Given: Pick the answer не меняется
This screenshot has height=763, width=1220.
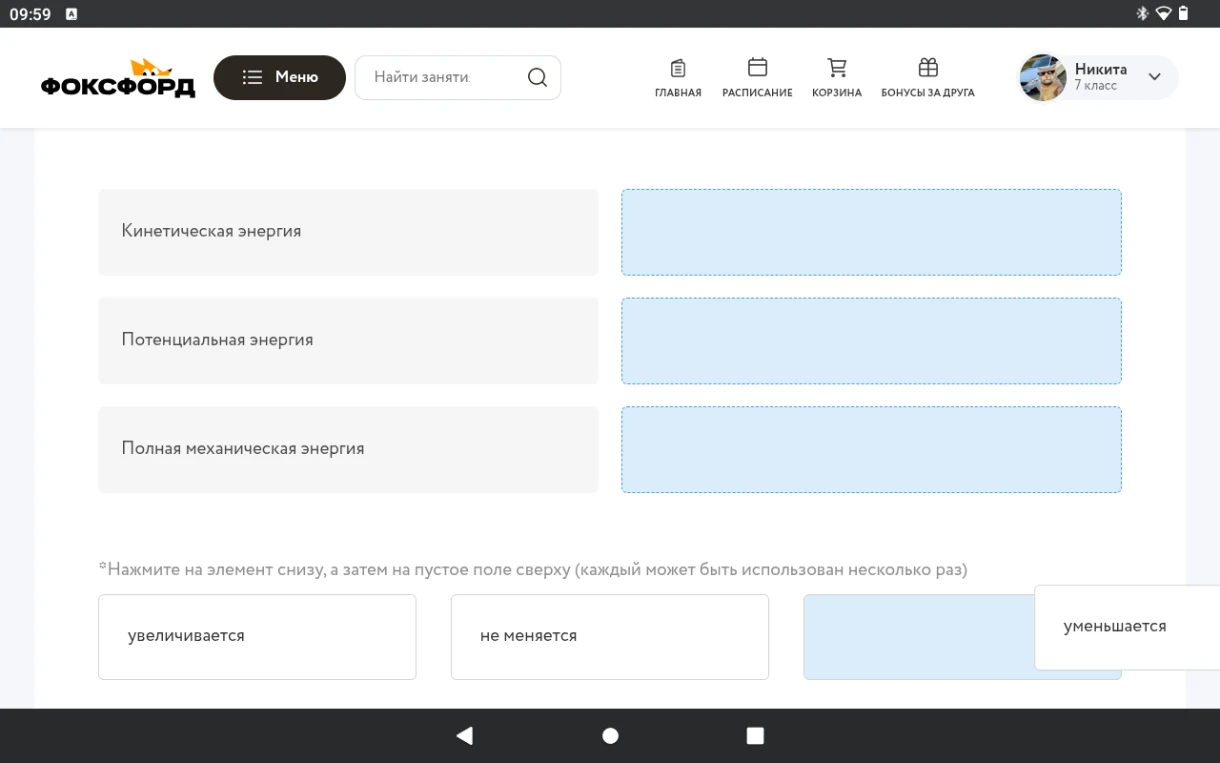Looking at the screenshot, I should [610, 637].
